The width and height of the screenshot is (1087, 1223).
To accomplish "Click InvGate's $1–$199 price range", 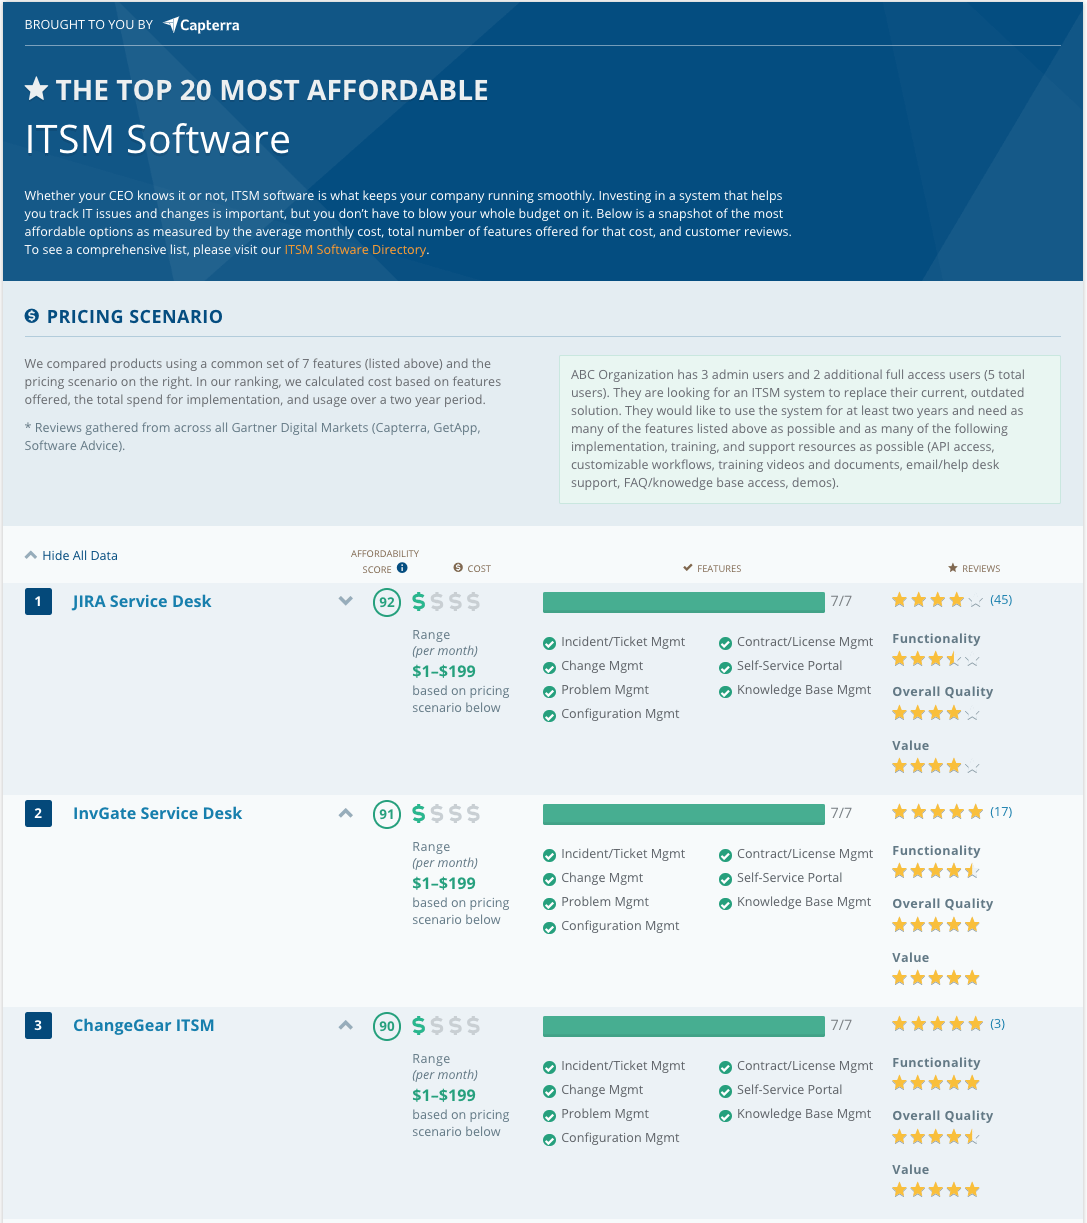I will coord(444,883).
